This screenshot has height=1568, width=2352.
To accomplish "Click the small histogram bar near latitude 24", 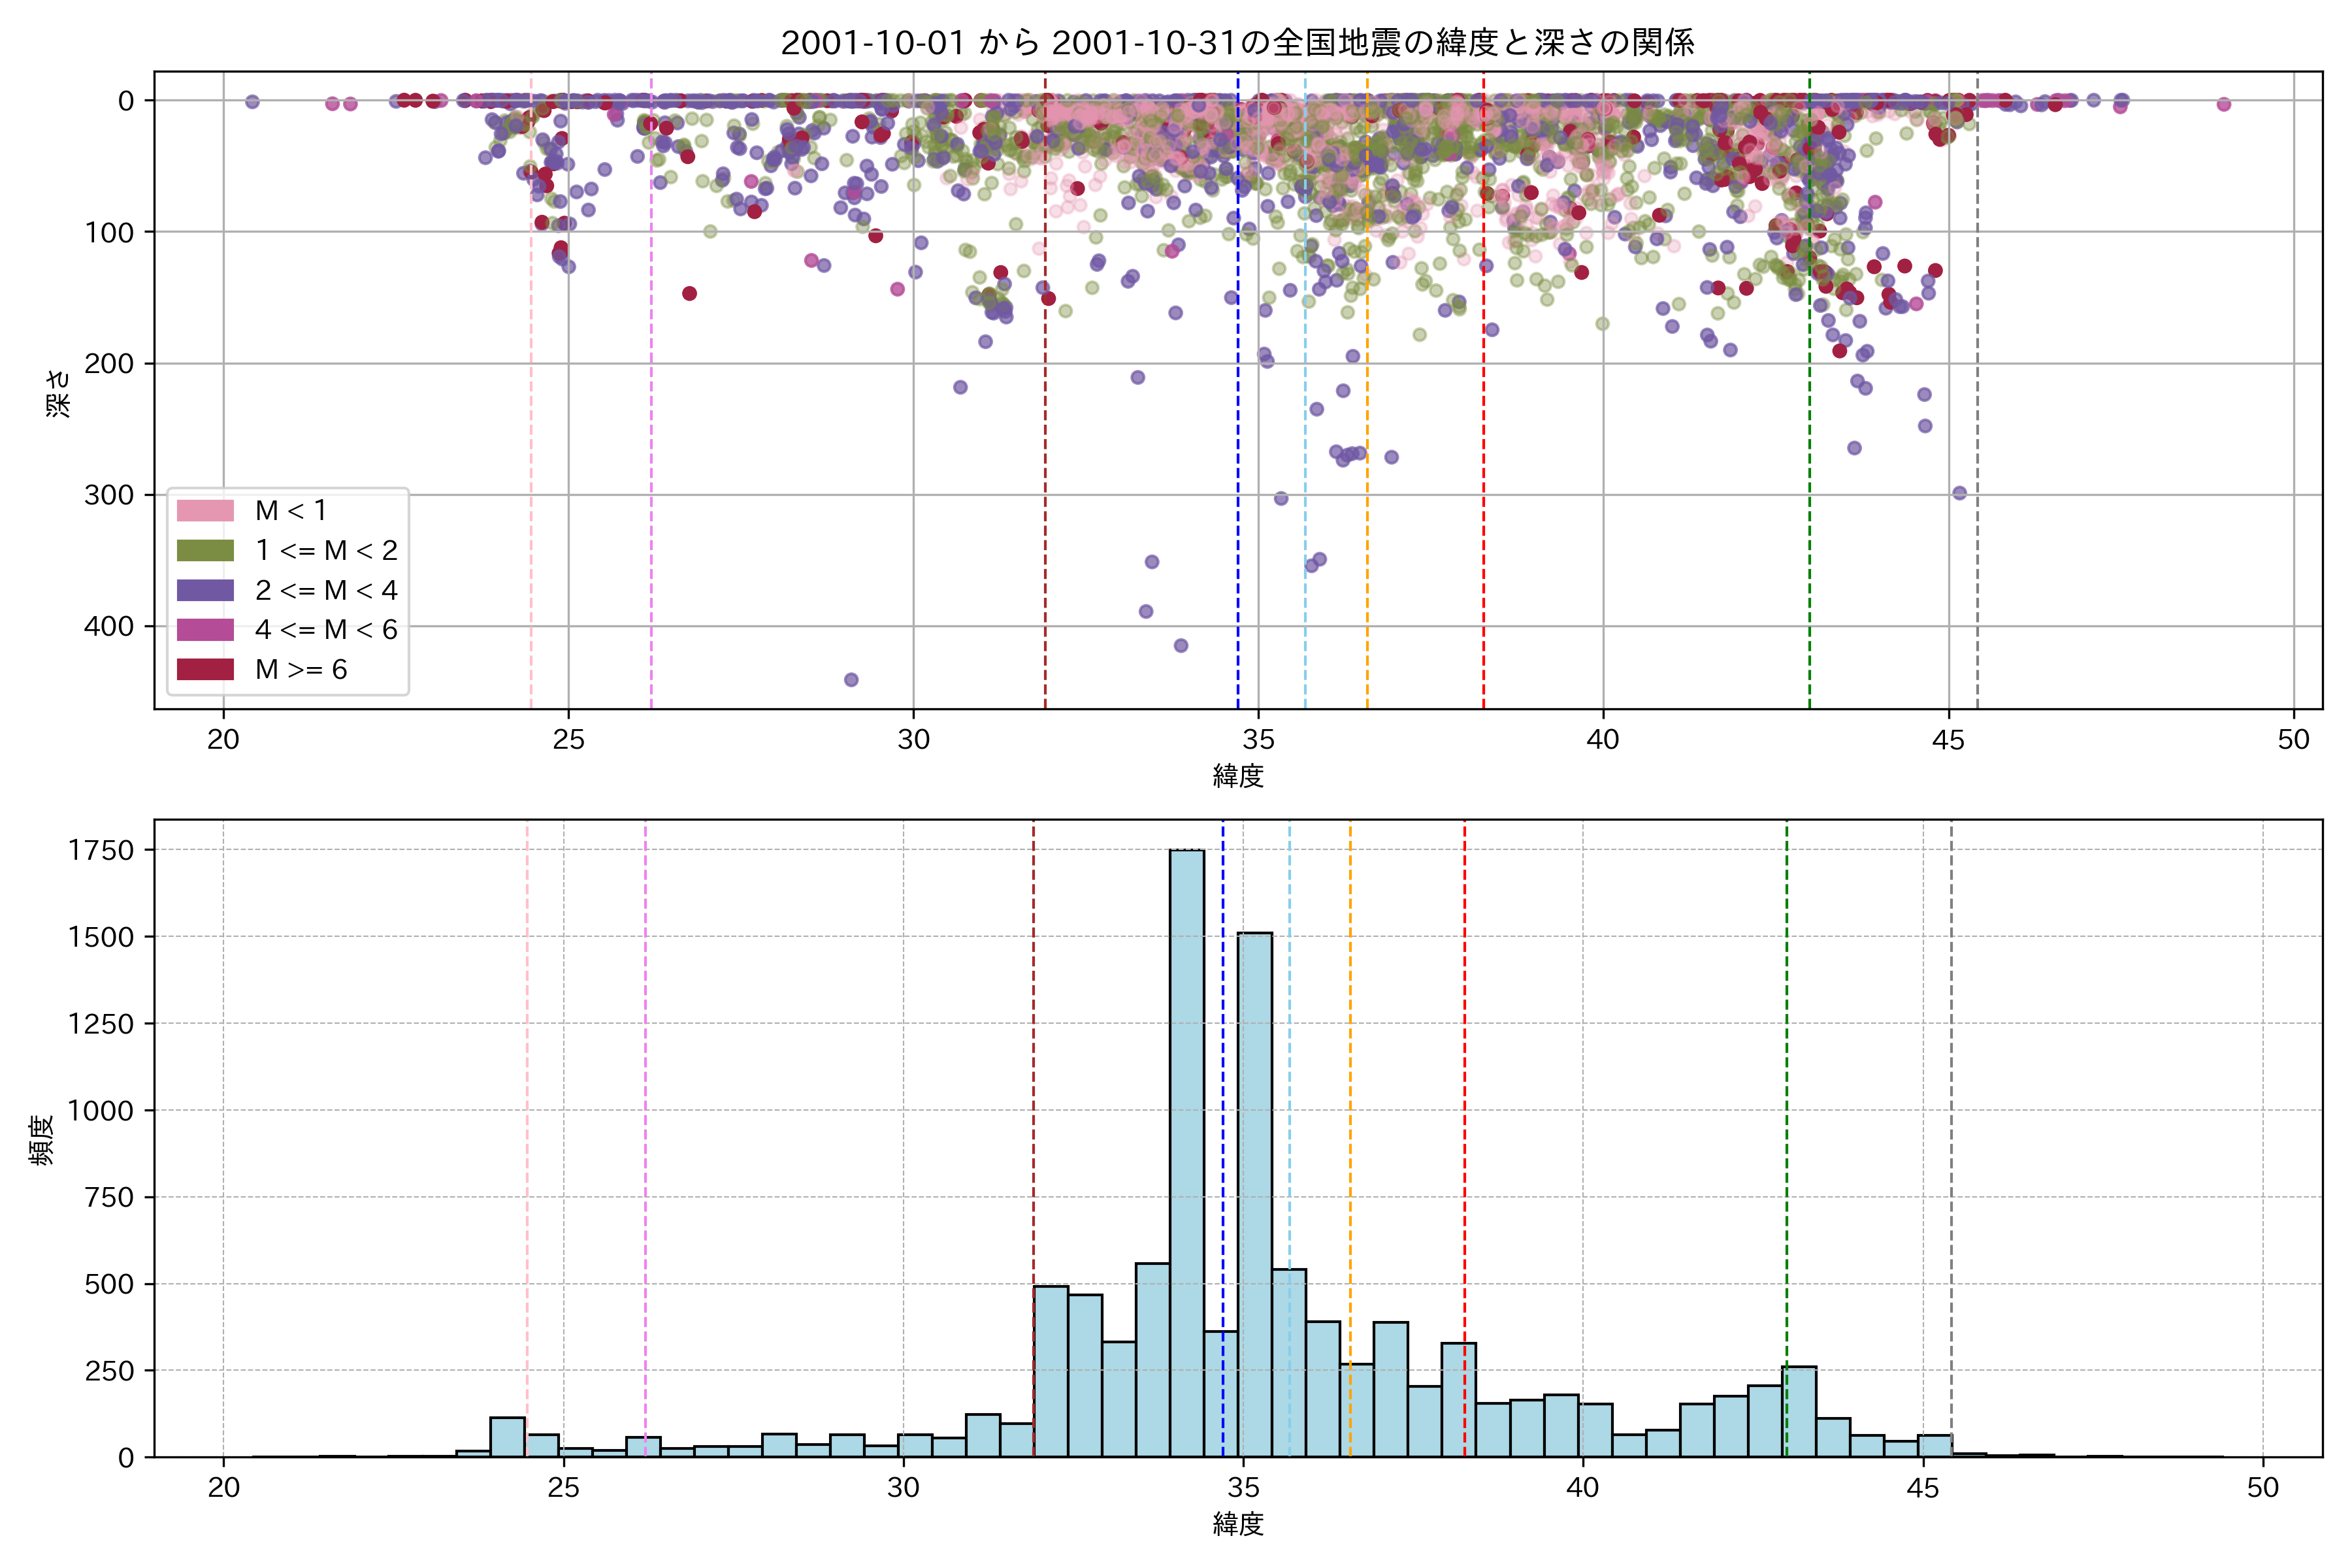I will click(507, 1437).
